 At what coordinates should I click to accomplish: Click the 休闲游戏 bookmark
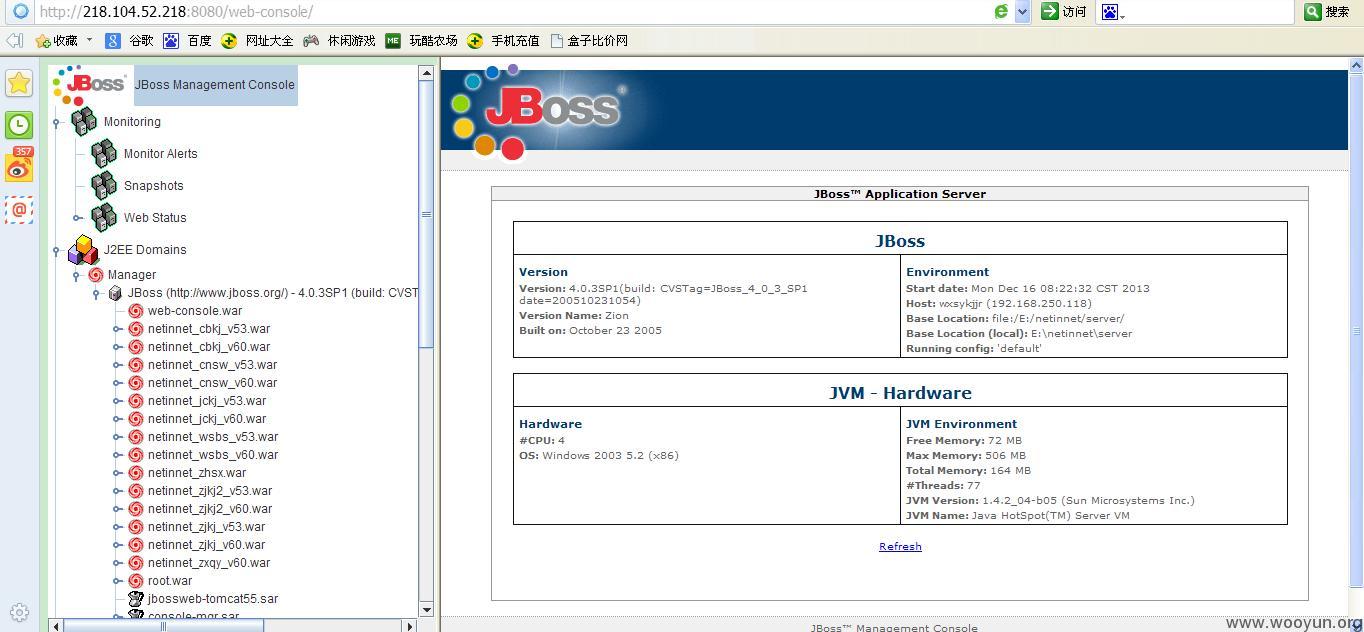point(340,41)
